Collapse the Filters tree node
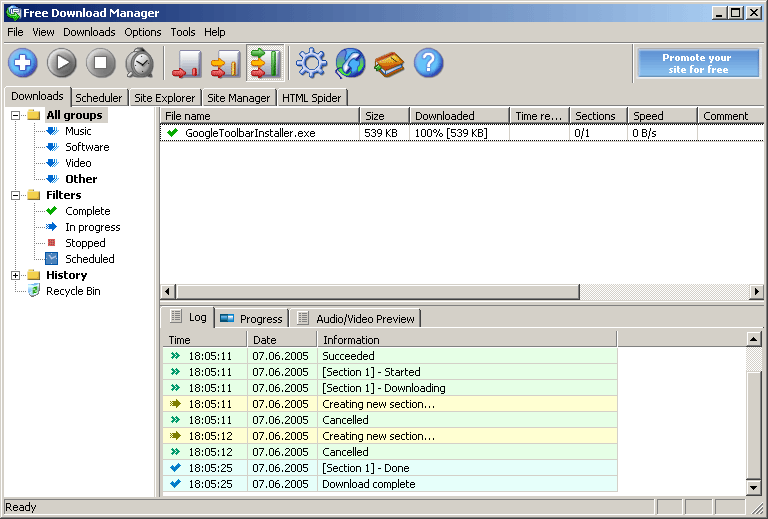 pyautogui.click(x=17, y=195)
